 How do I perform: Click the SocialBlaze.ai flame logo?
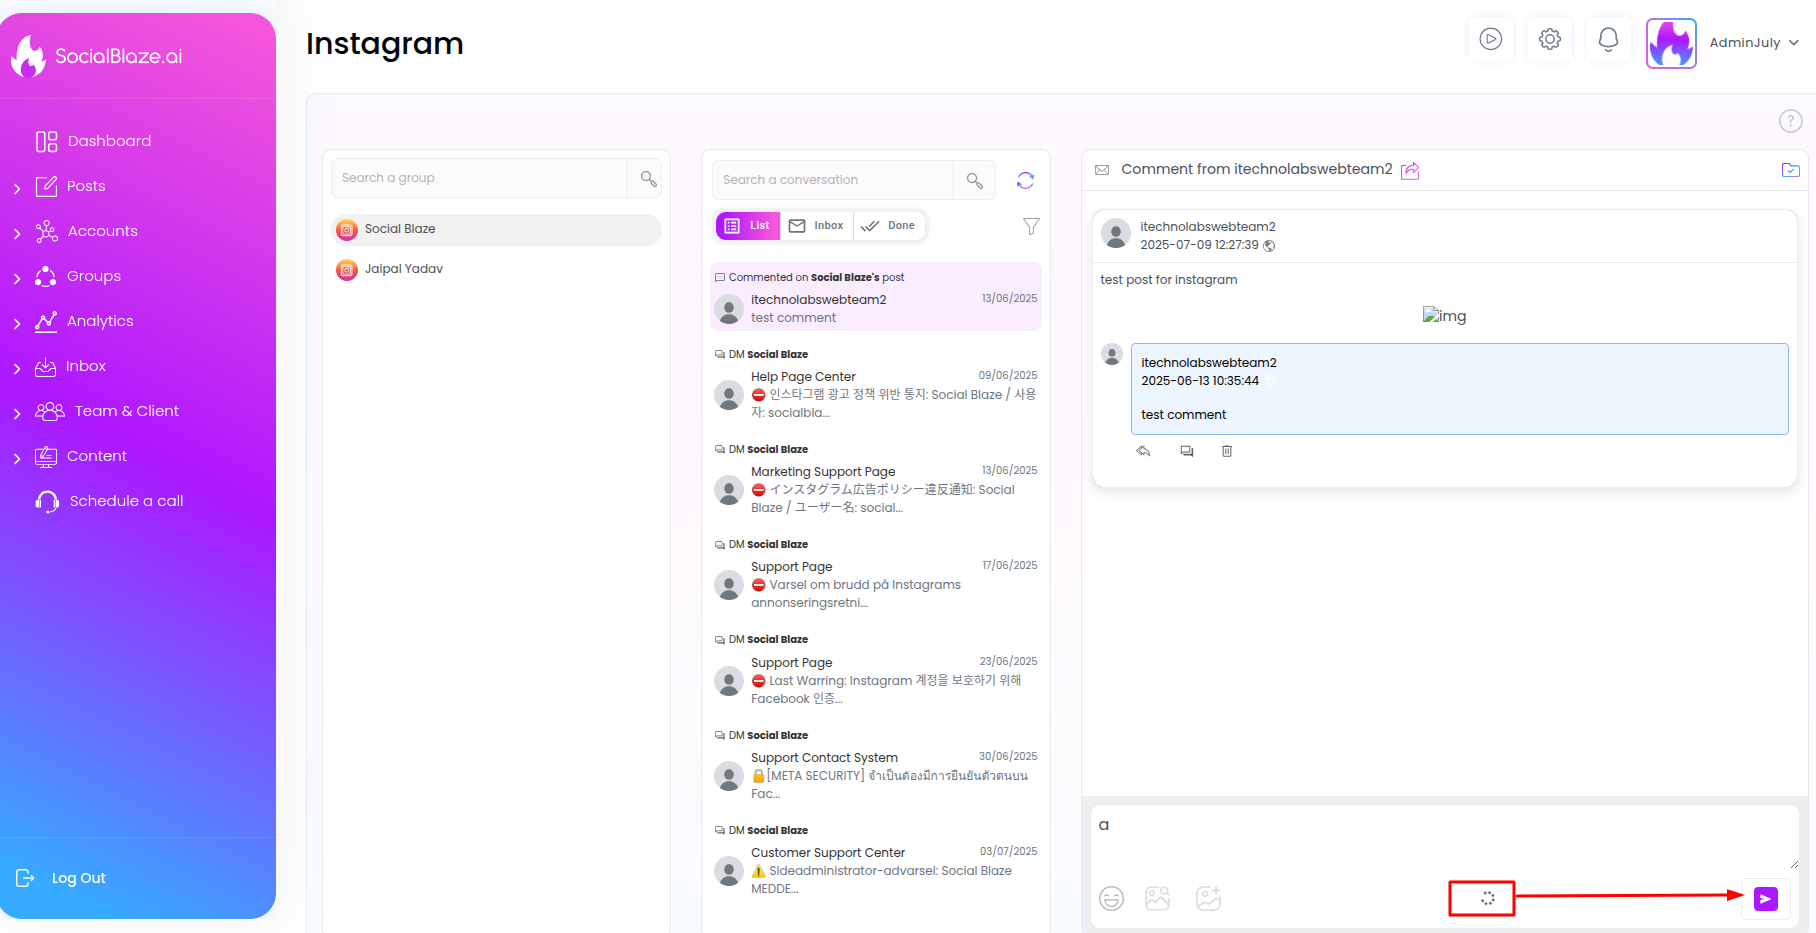[x=28, y=56]
